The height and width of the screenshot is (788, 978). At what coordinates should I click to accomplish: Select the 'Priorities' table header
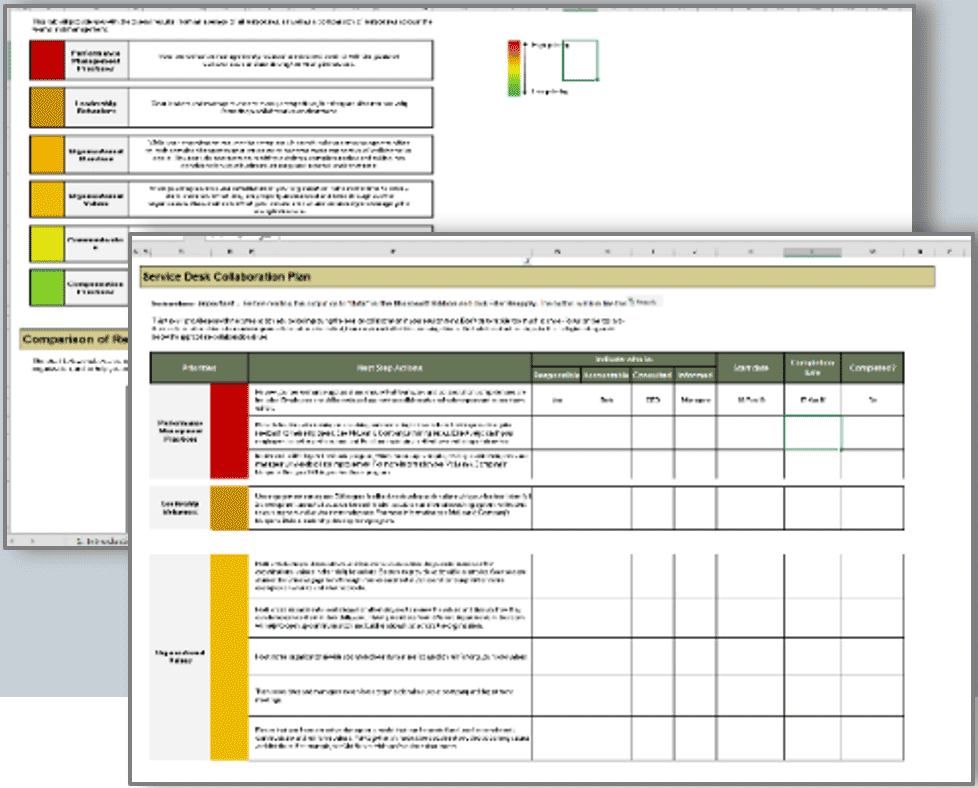point(199,368)
